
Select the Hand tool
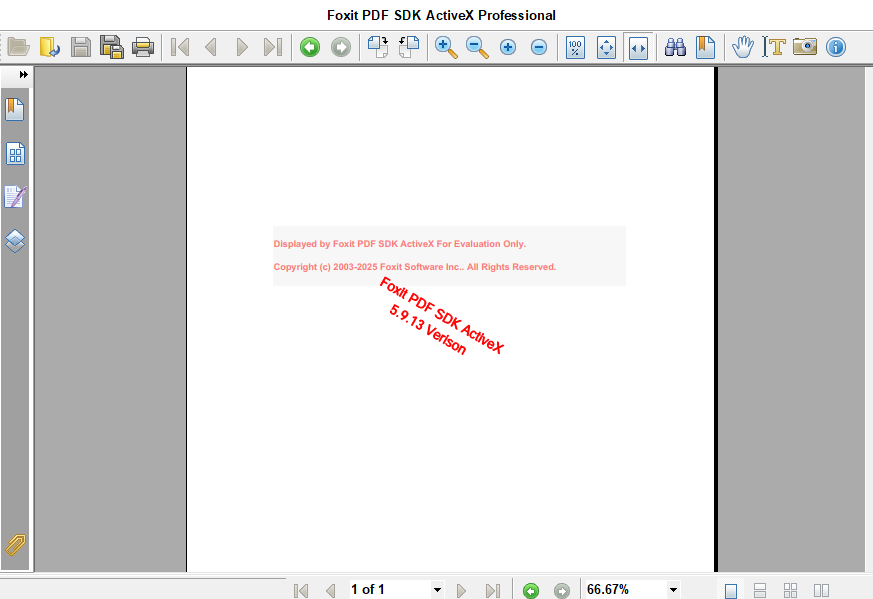(x=743, y=47)
